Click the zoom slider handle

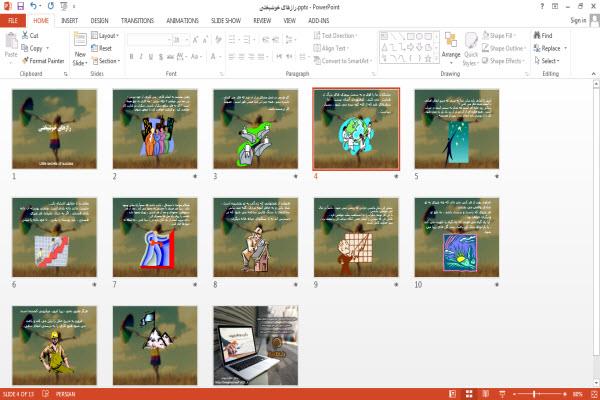[x=534, y=394]
